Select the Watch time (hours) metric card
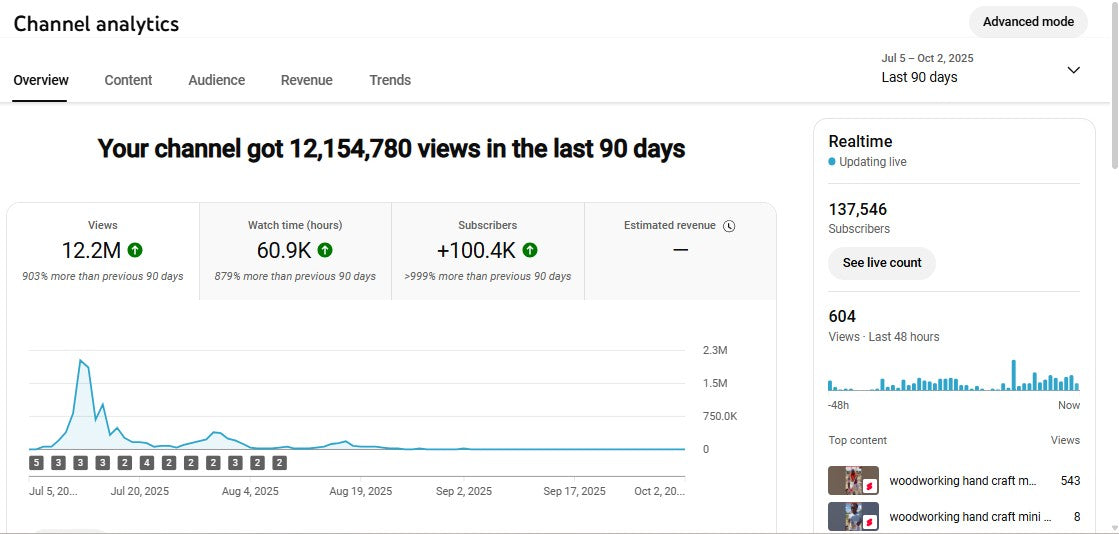The width and height of the screenshot is (1119, 534). [295, 251]
